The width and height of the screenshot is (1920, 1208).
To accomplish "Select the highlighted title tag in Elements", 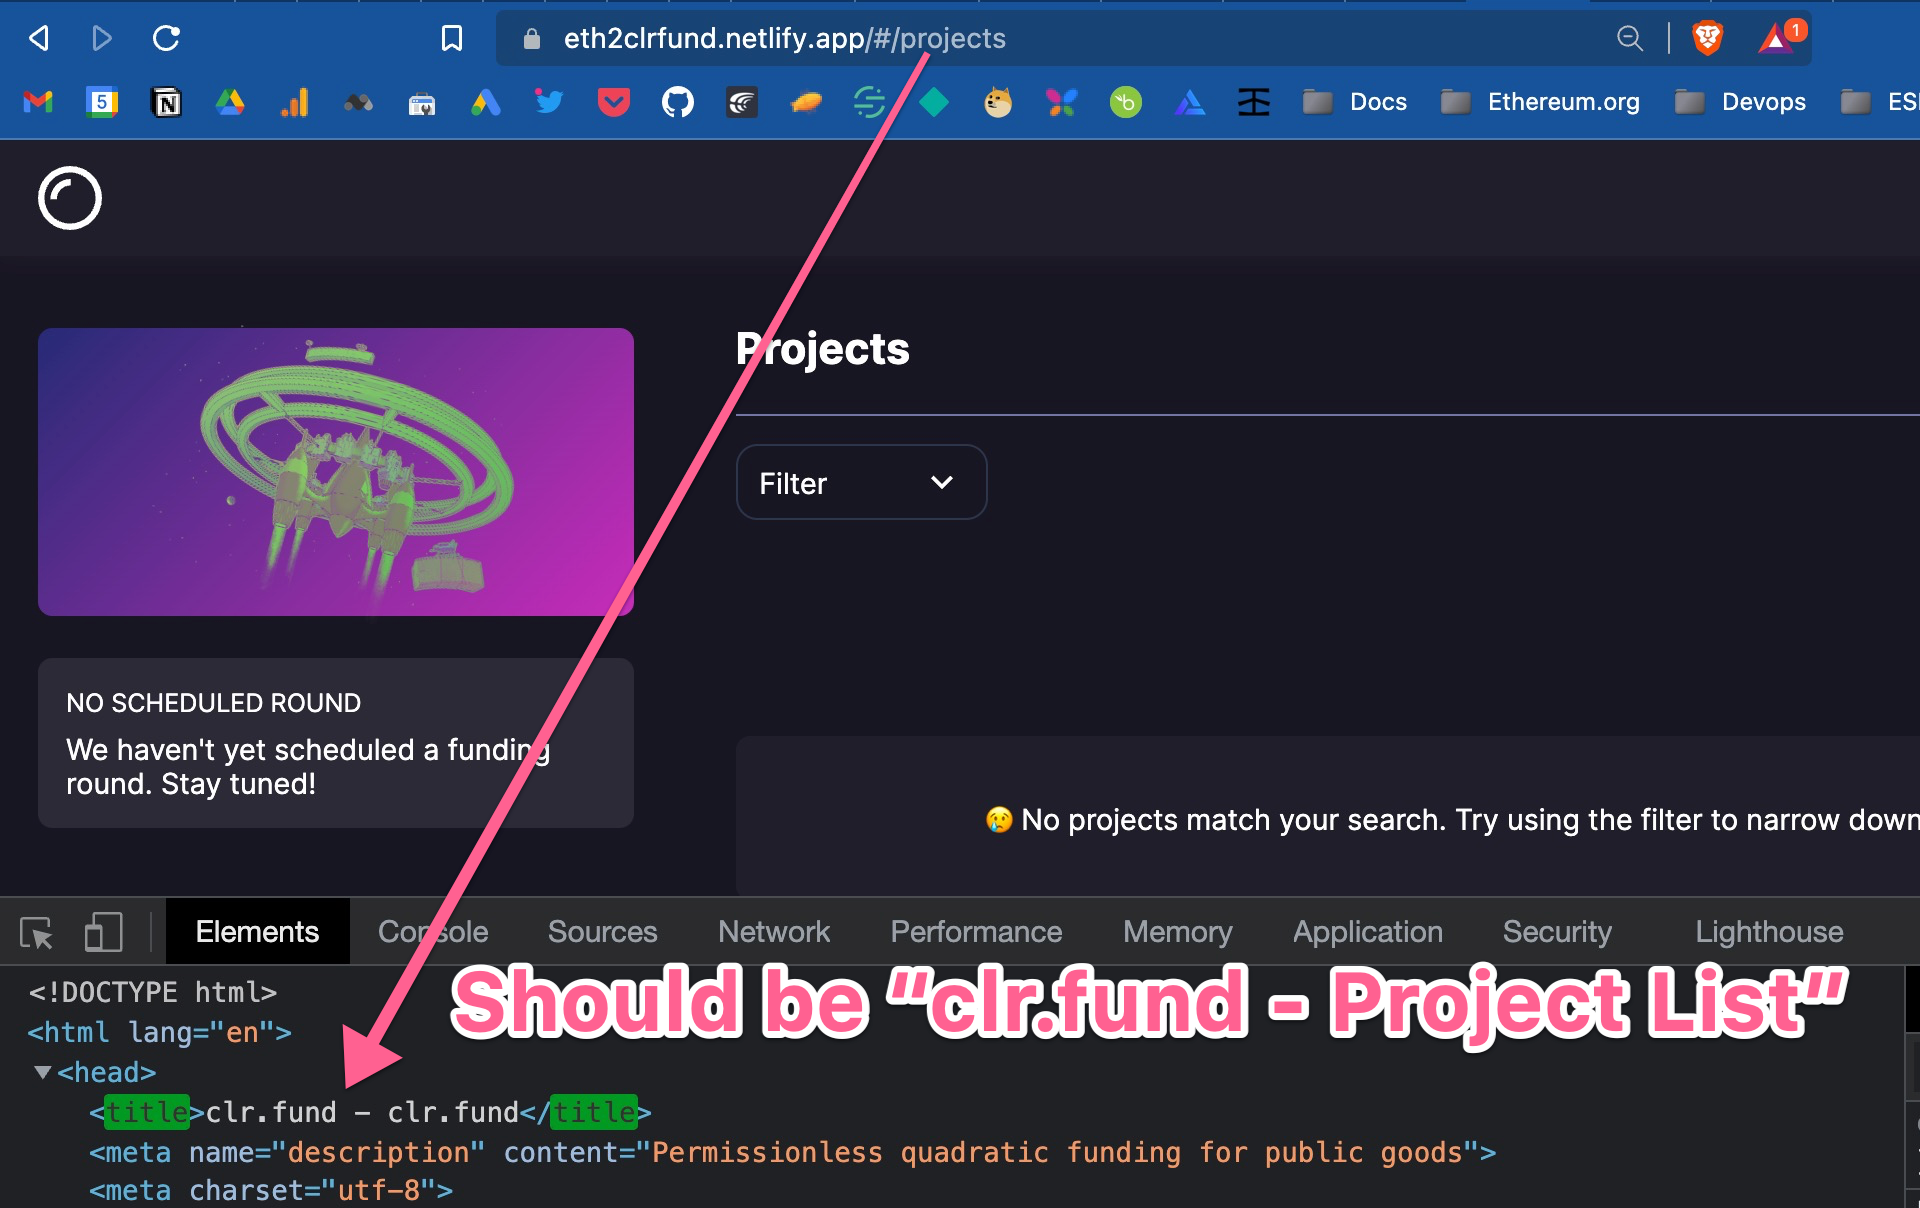I will pyautogui.click(x=145, y=1112).
